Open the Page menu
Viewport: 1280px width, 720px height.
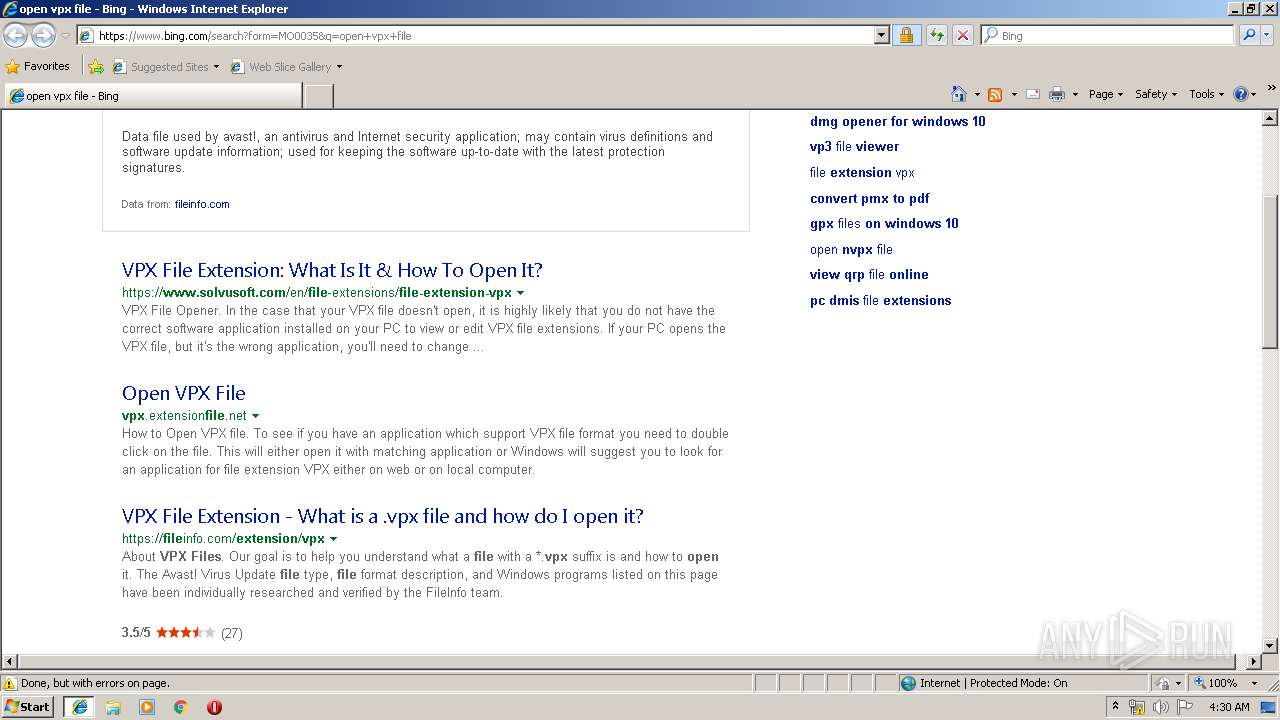click(1106, 94)
